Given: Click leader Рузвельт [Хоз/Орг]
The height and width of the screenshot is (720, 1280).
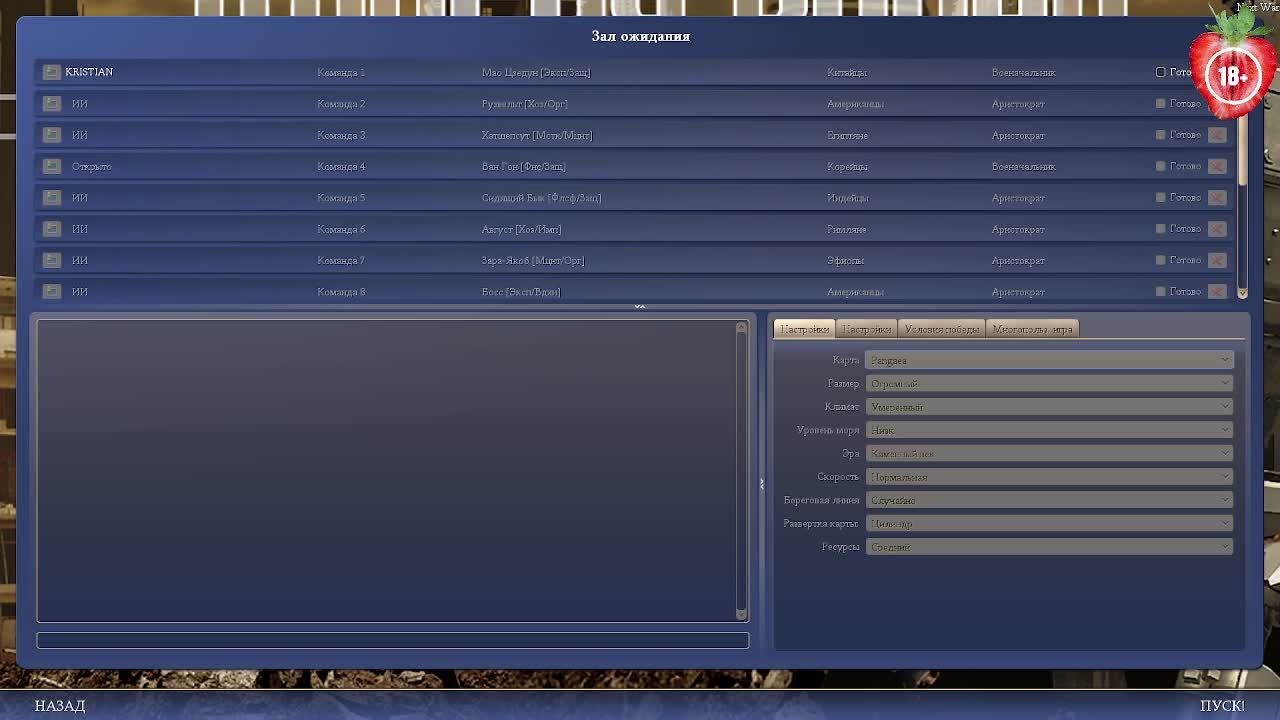Looking at the screenshot, I should [524, 103].
